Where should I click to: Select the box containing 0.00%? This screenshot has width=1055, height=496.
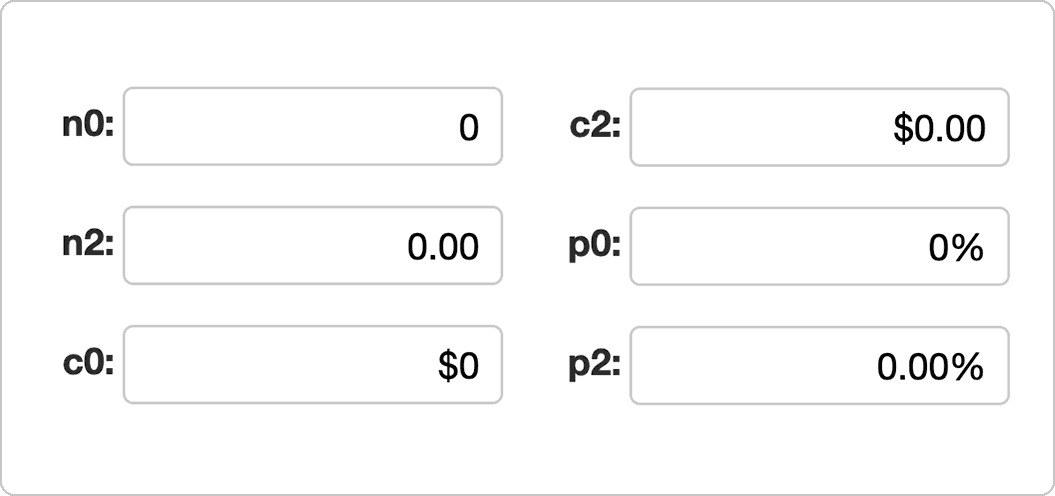[819, 365]
